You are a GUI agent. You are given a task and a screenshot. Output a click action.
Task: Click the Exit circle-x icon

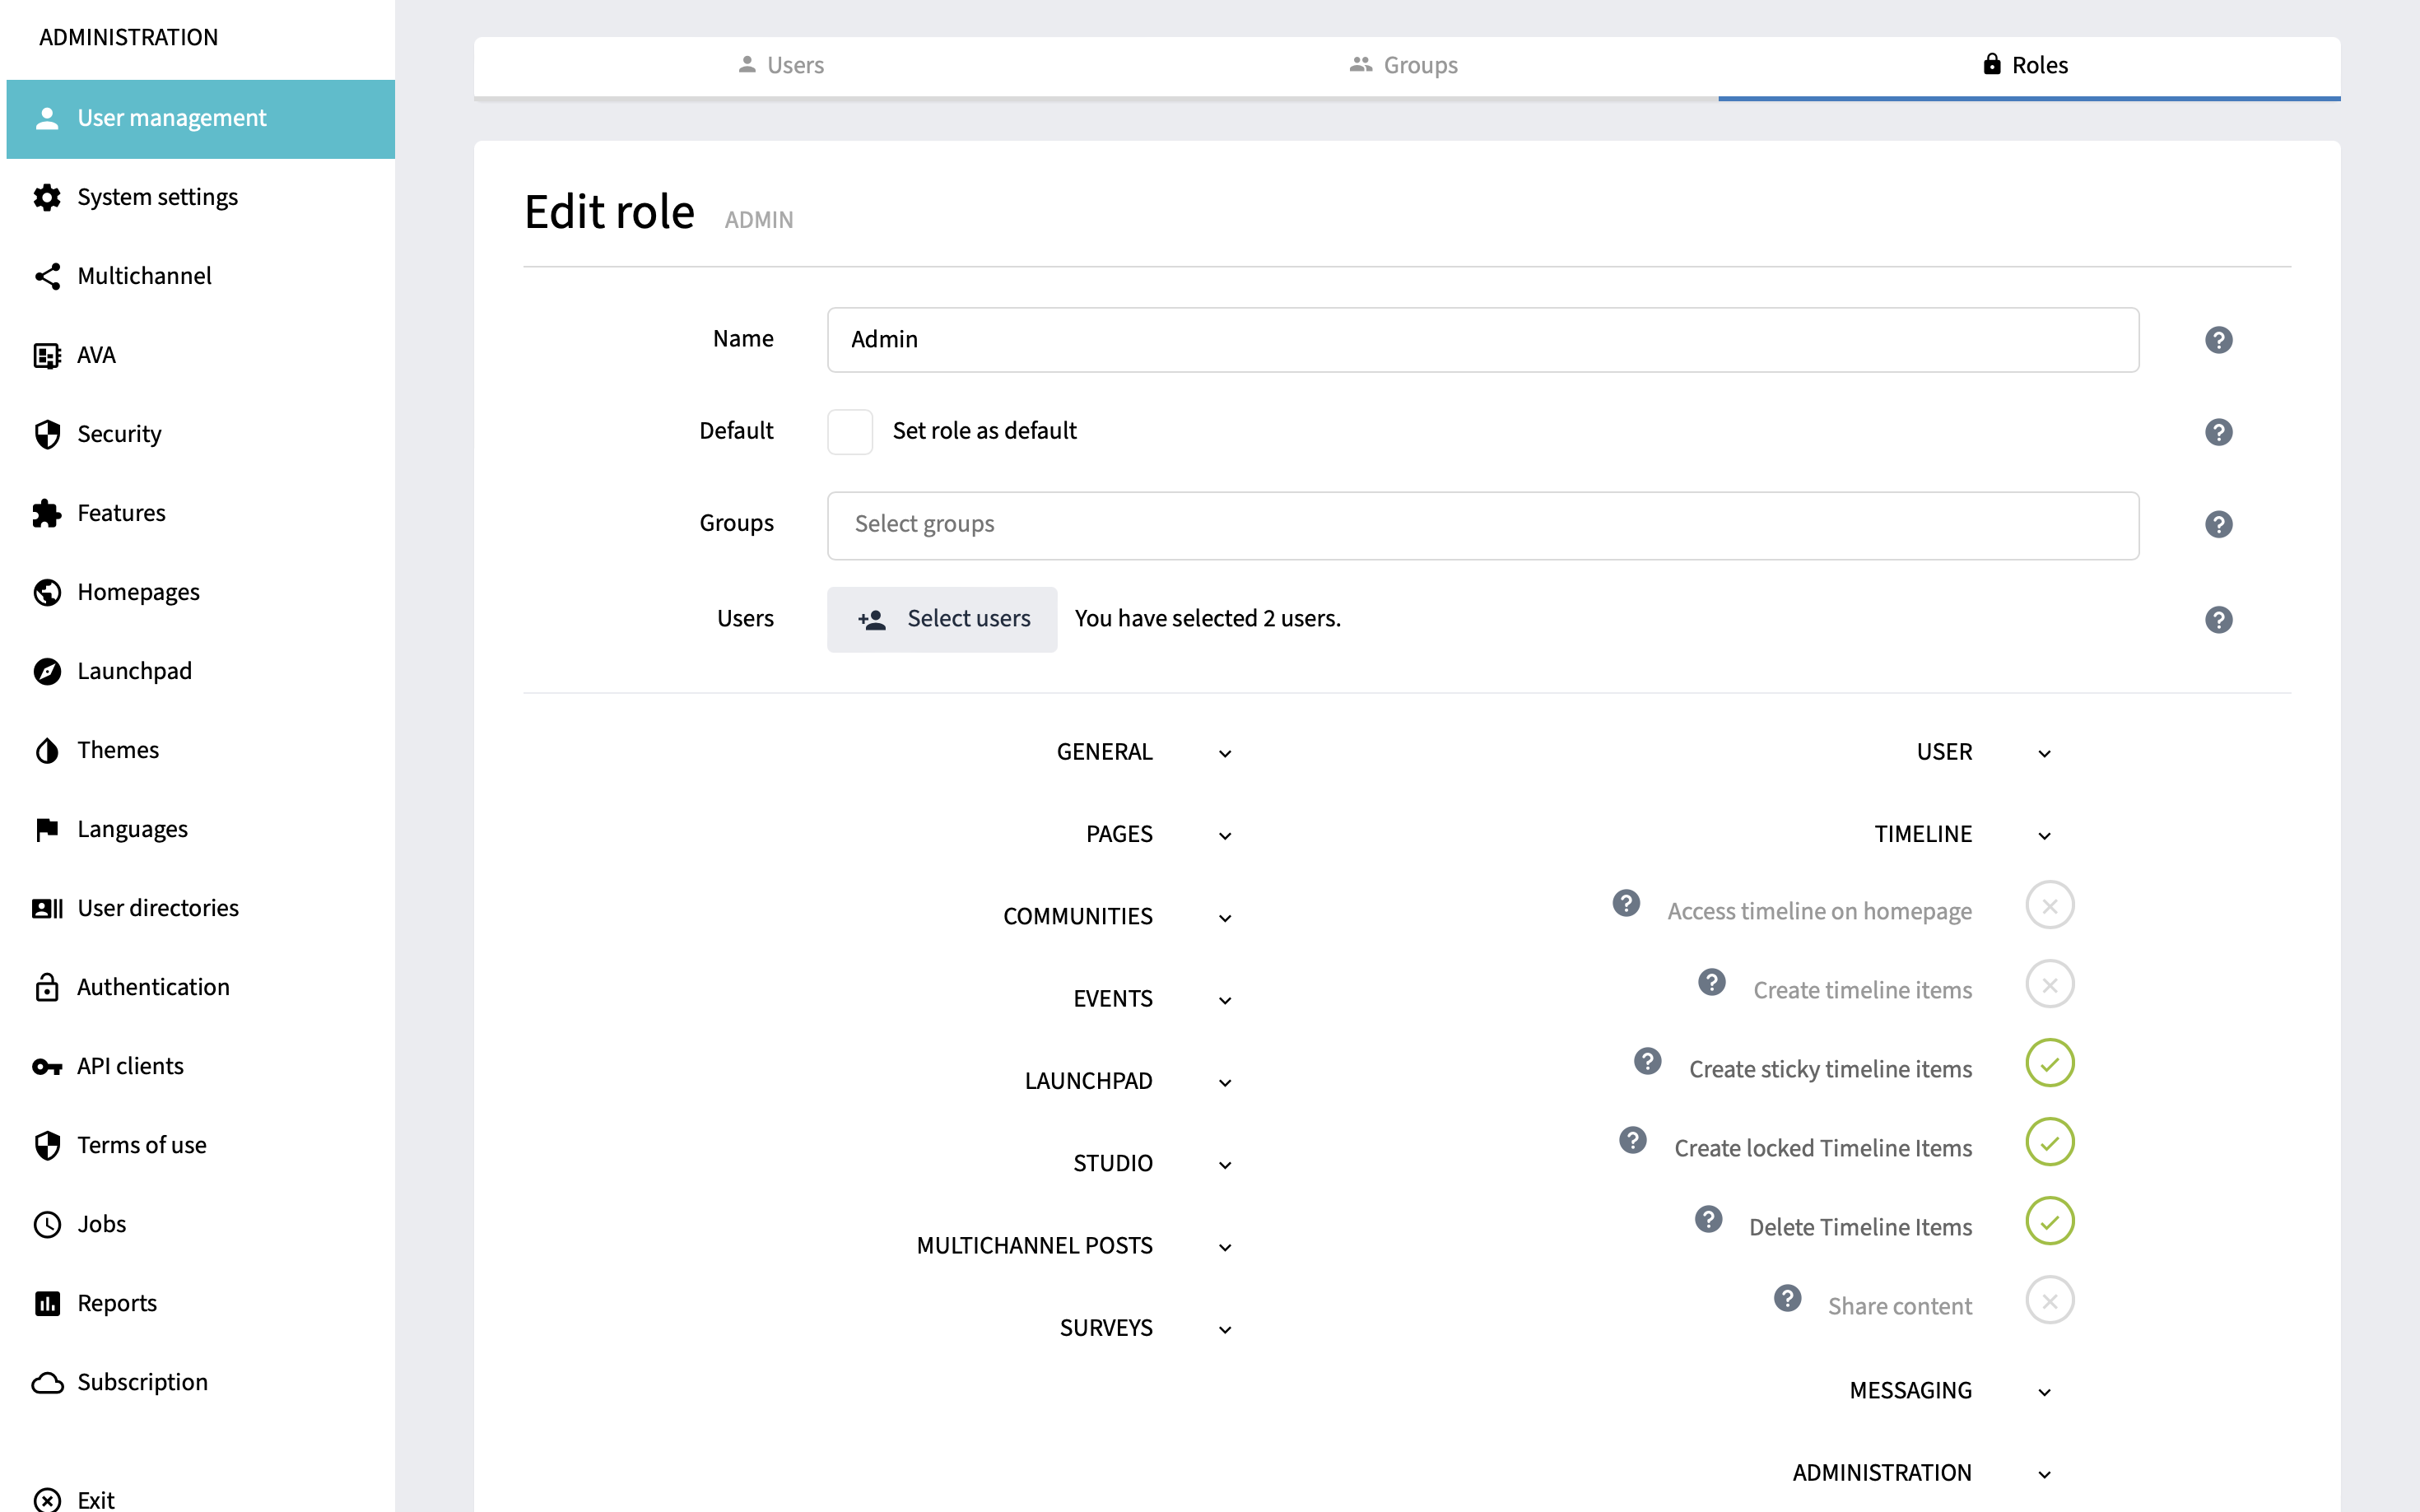47,1500
